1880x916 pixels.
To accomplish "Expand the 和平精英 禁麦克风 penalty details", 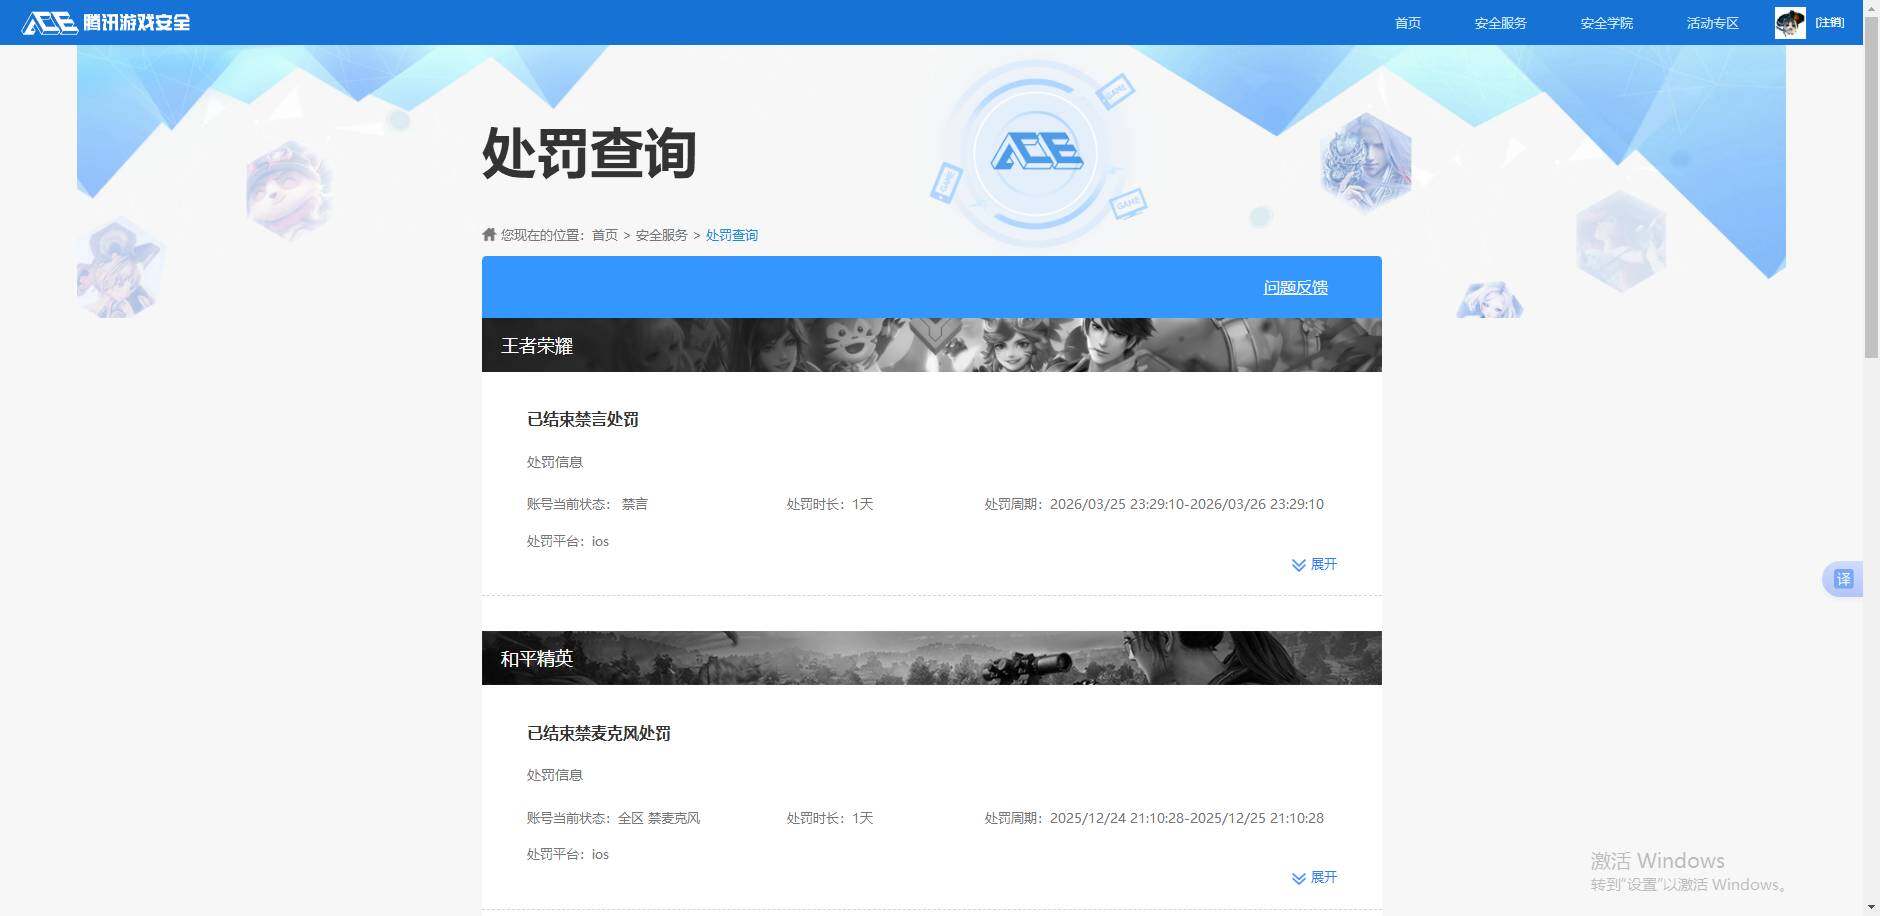I will point(1314,877).
